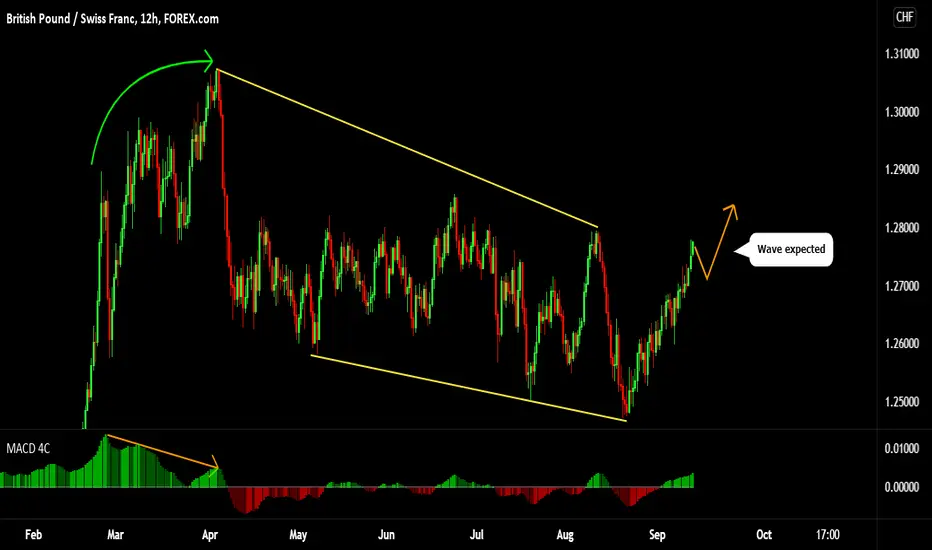Viewport: 932px width, 550px height.
Task: Click the 0.01000 MACD scale label
Action: pyautogui.click(x=902, y=448)
